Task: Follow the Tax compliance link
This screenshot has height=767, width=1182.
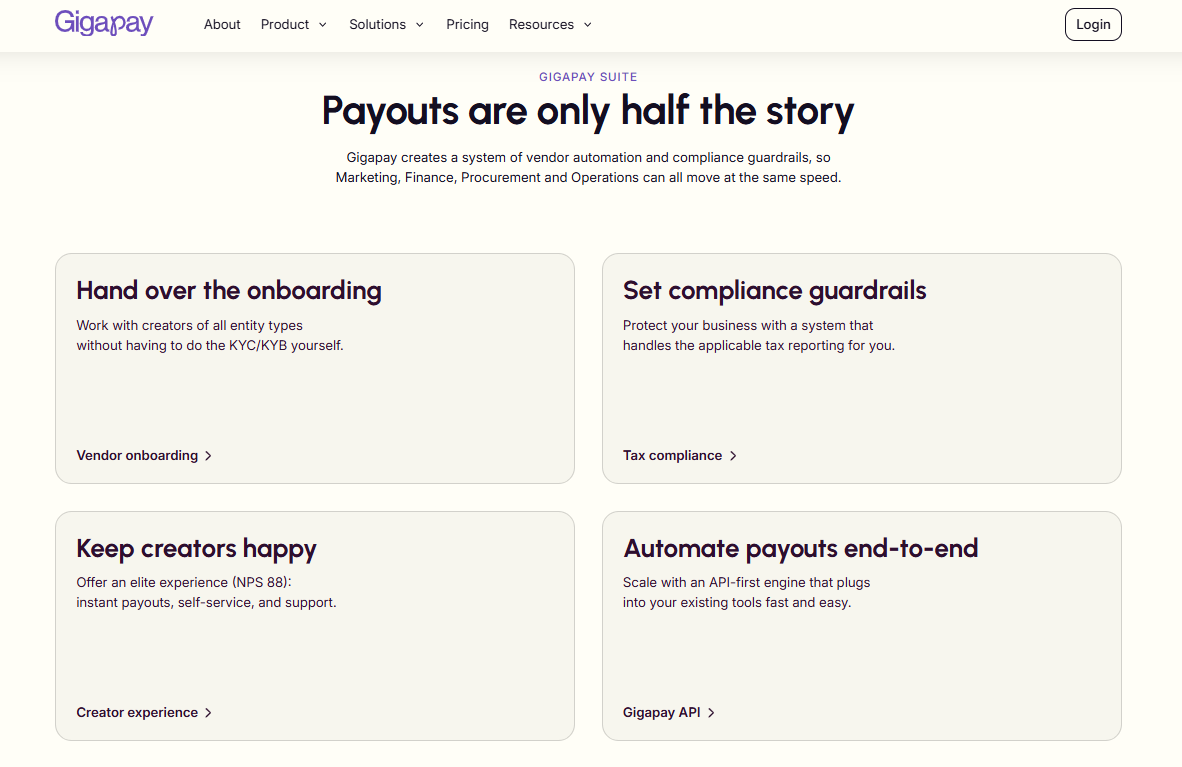Action: coord(672,456)
